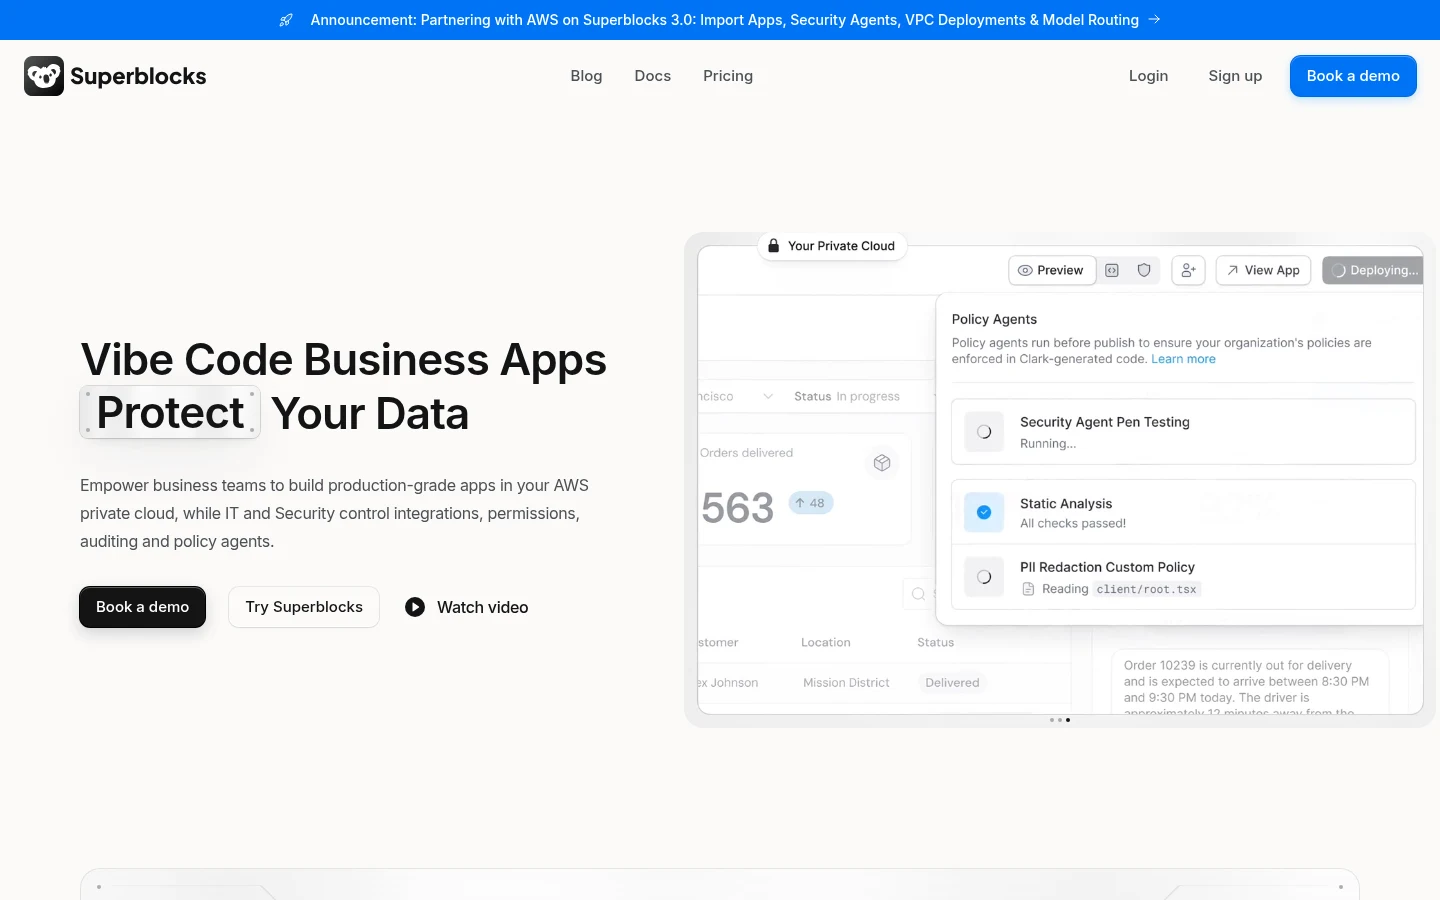1440x900 pixels.
Task: Click the rocket icon in the announcement banner
Action: [x=286, y=20]
